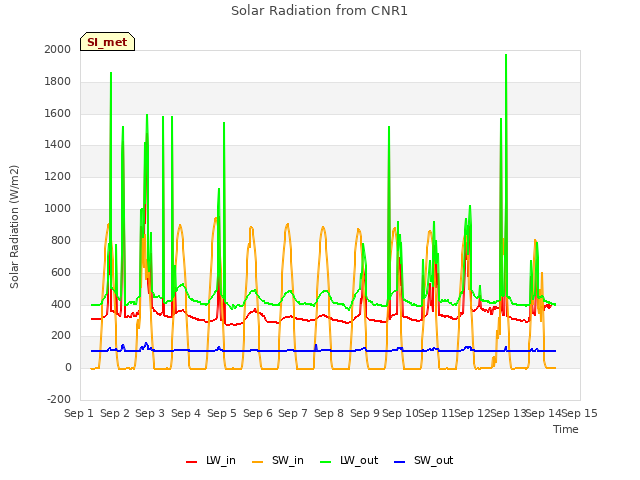Click the orange SW_in legend color marker
The height and width of the screenshot is (480, 640).
258,462
